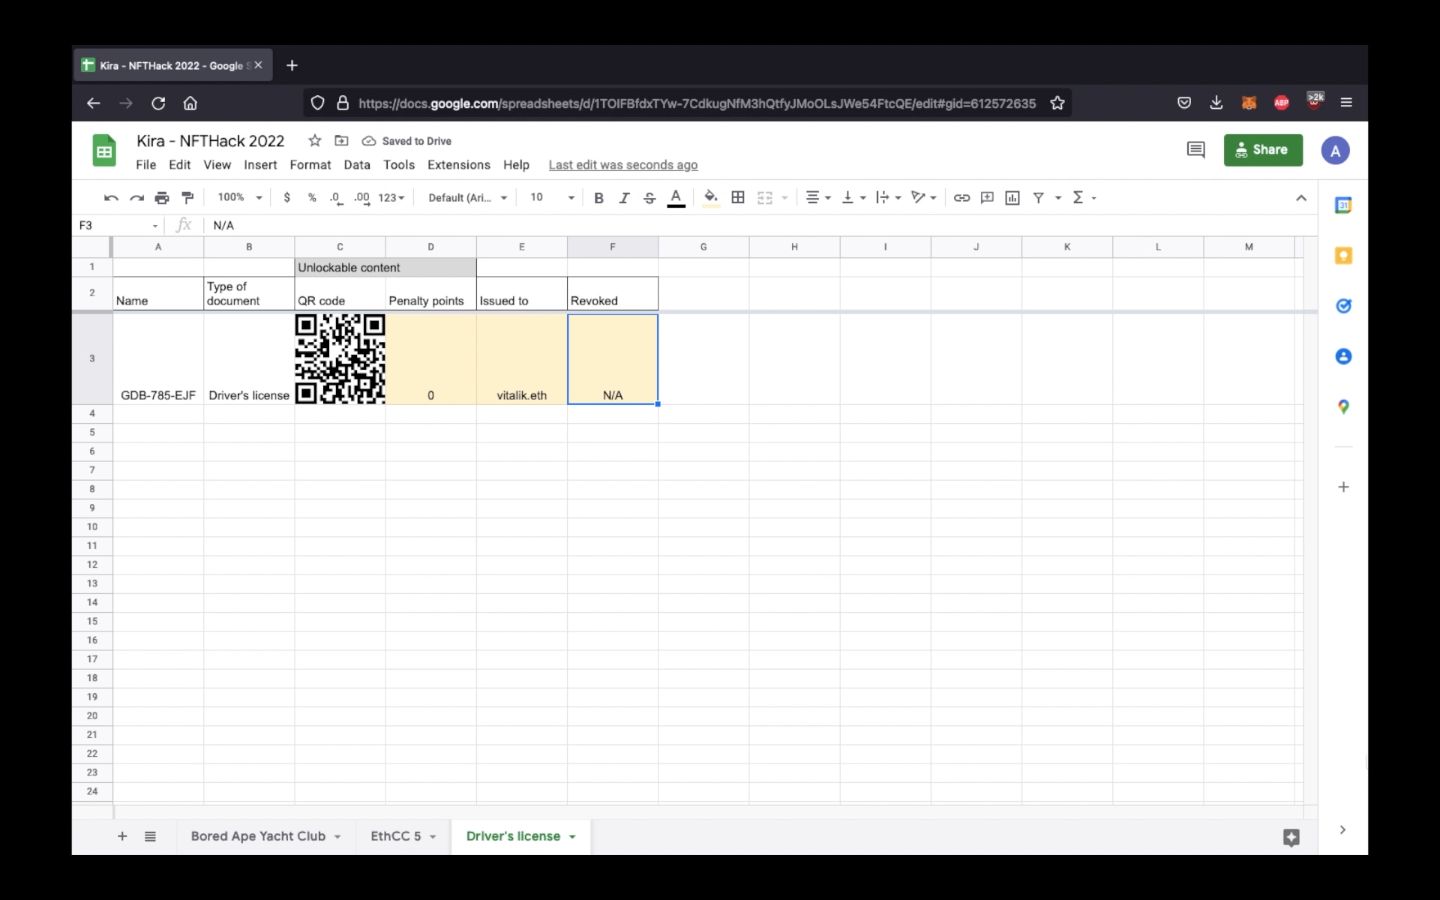Click the Print icon
The height and width of the screenshot is (900, 1440).
(162, 198)
